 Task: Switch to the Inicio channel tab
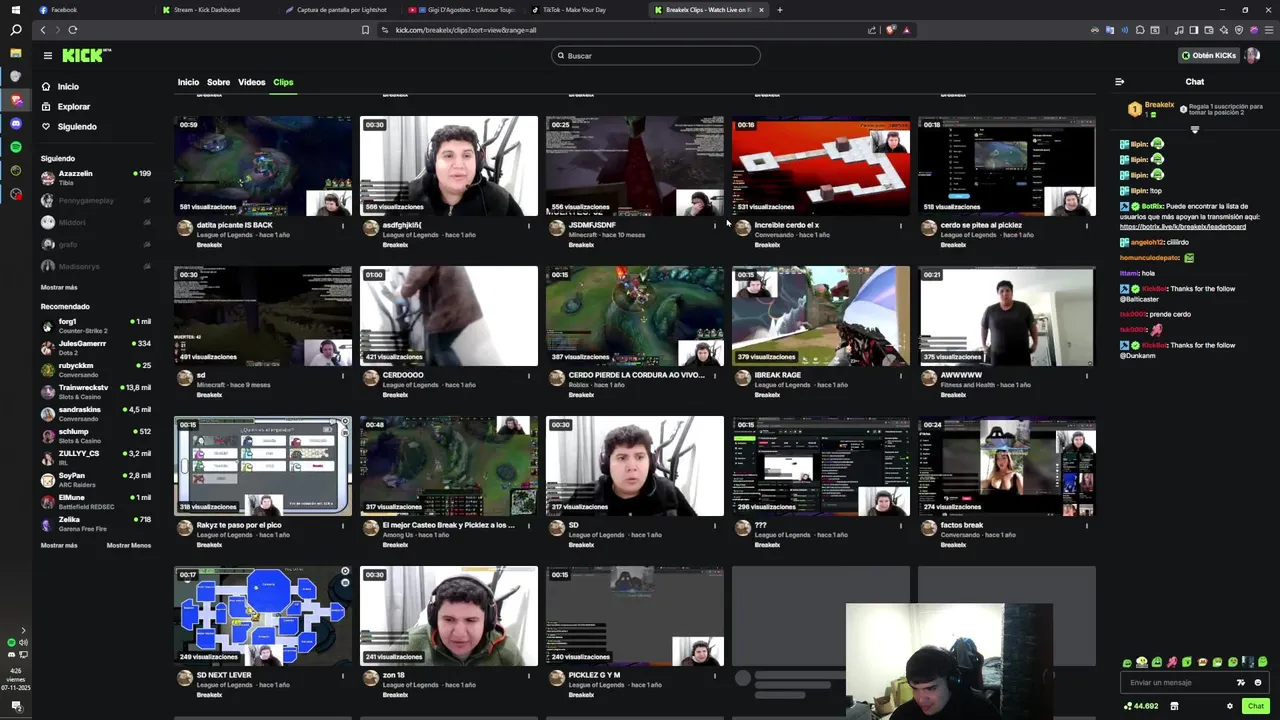point(188,82)
